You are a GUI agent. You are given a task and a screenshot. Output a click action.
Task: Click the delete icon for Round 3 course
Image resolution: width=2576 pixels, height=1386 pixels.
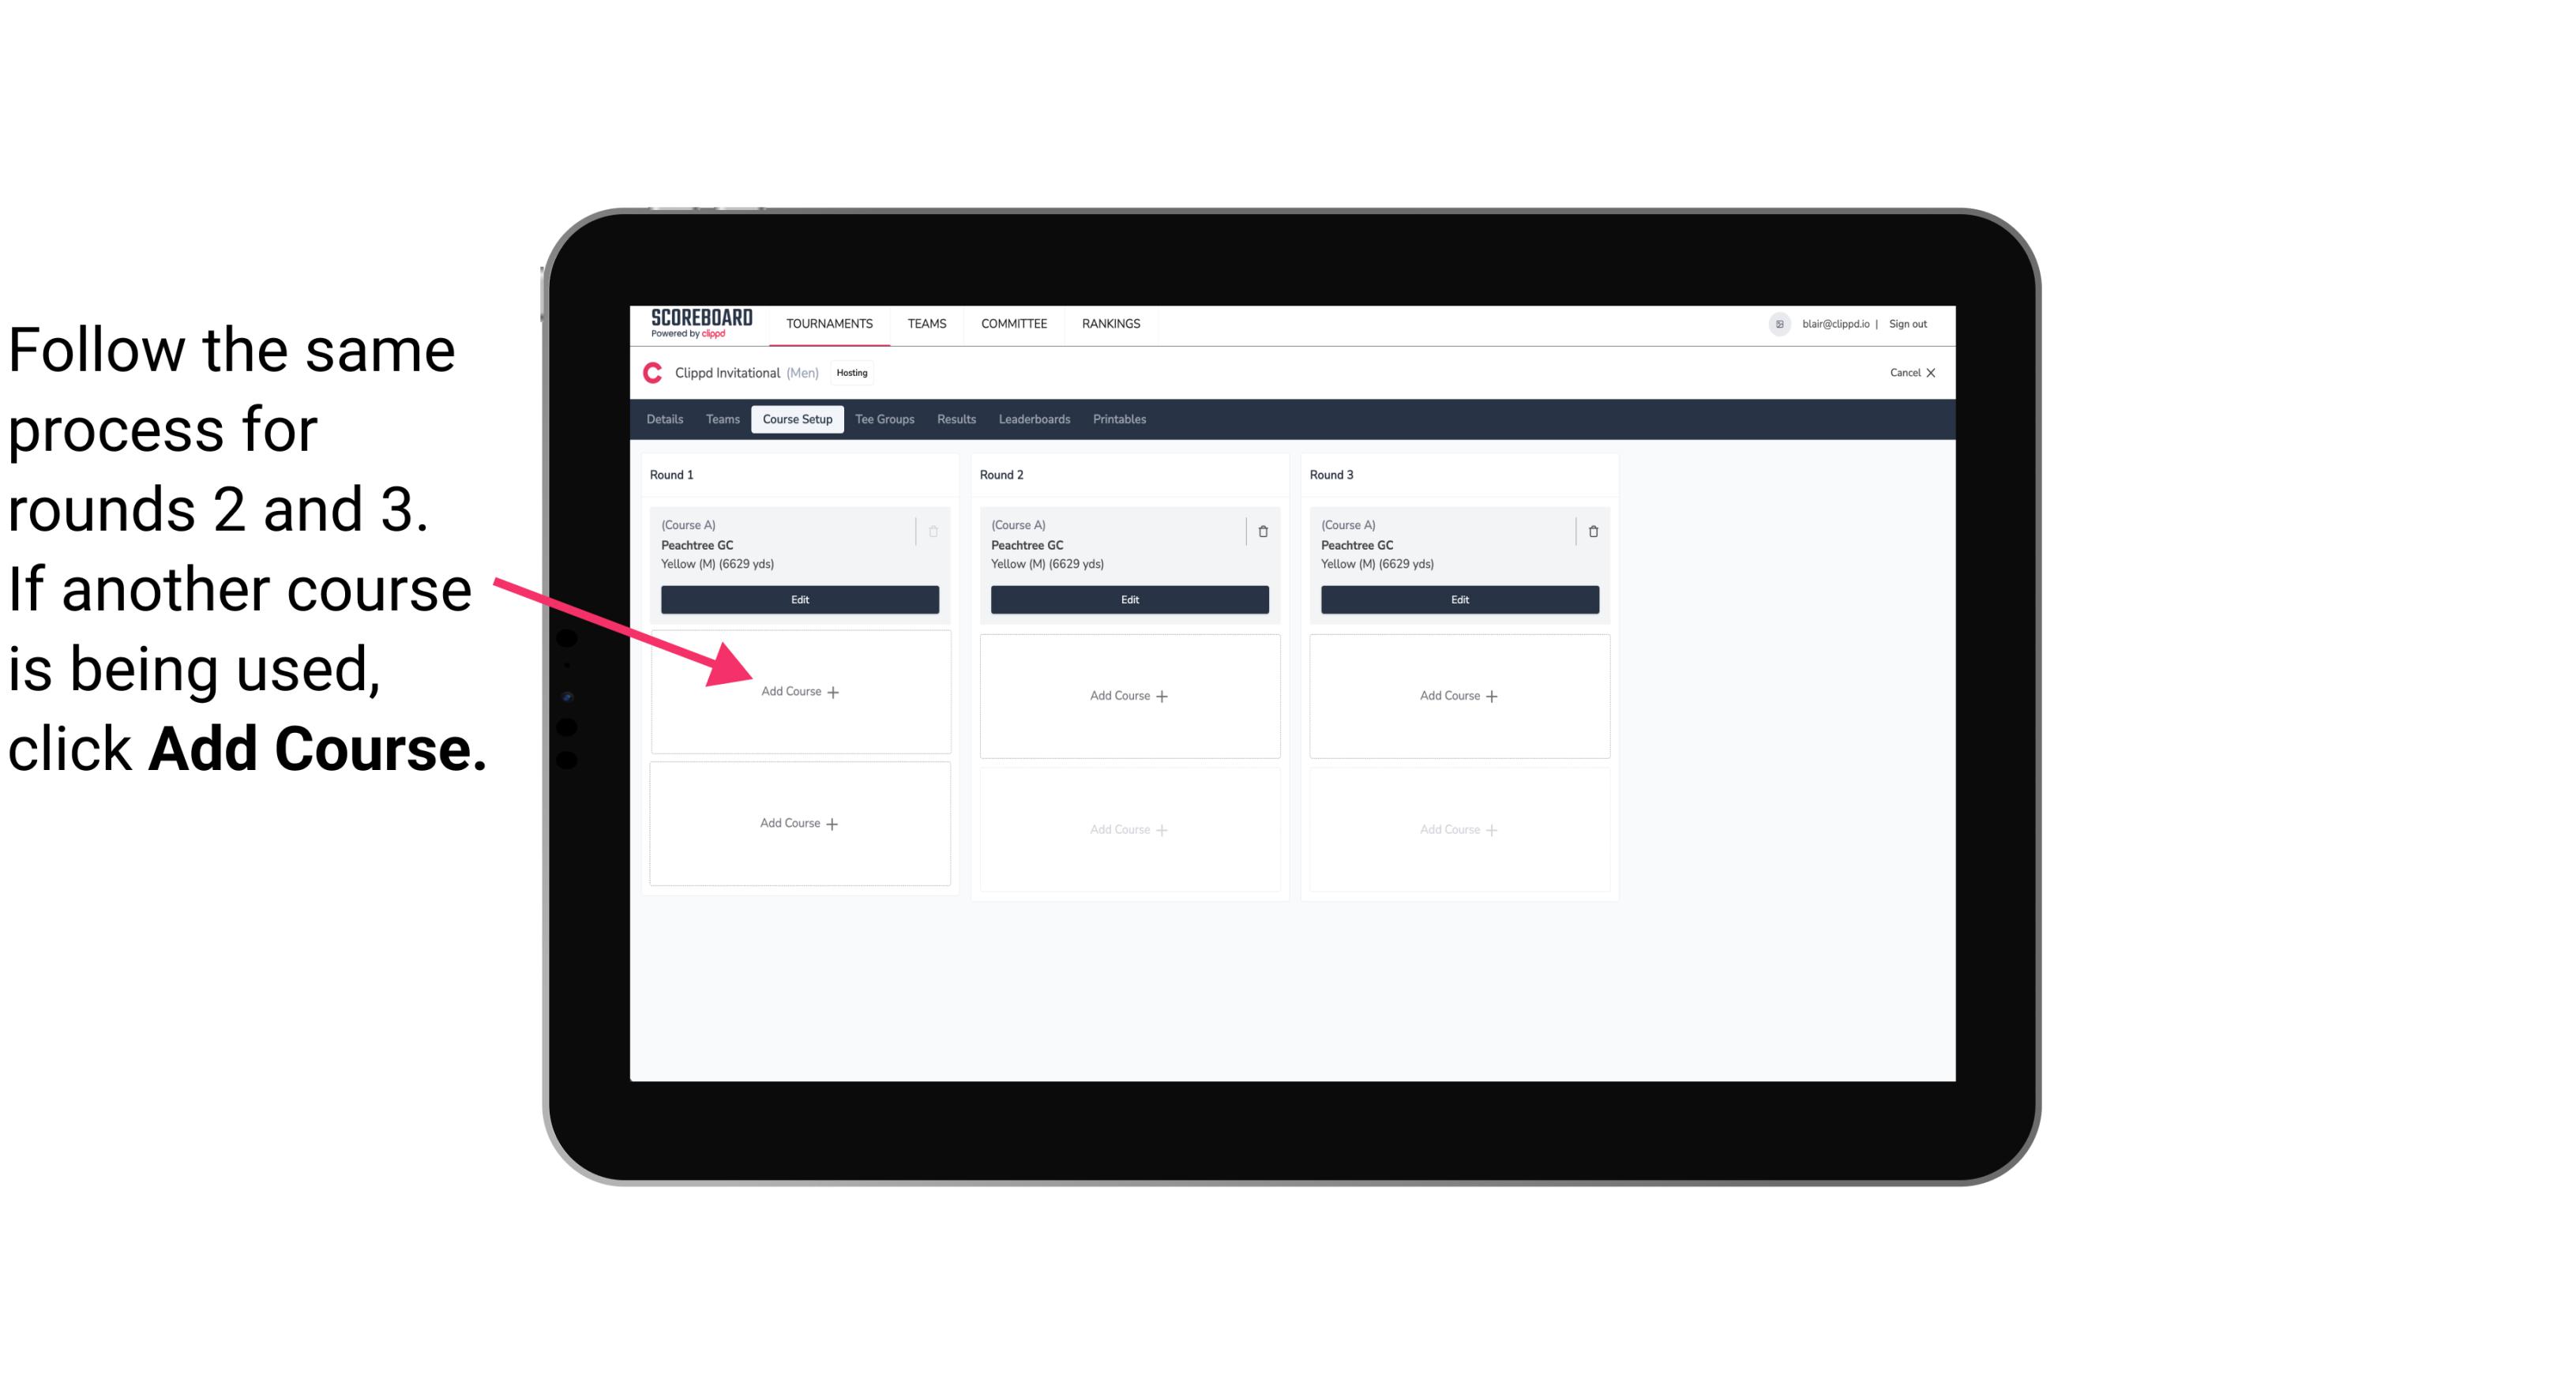(1594, 531)
